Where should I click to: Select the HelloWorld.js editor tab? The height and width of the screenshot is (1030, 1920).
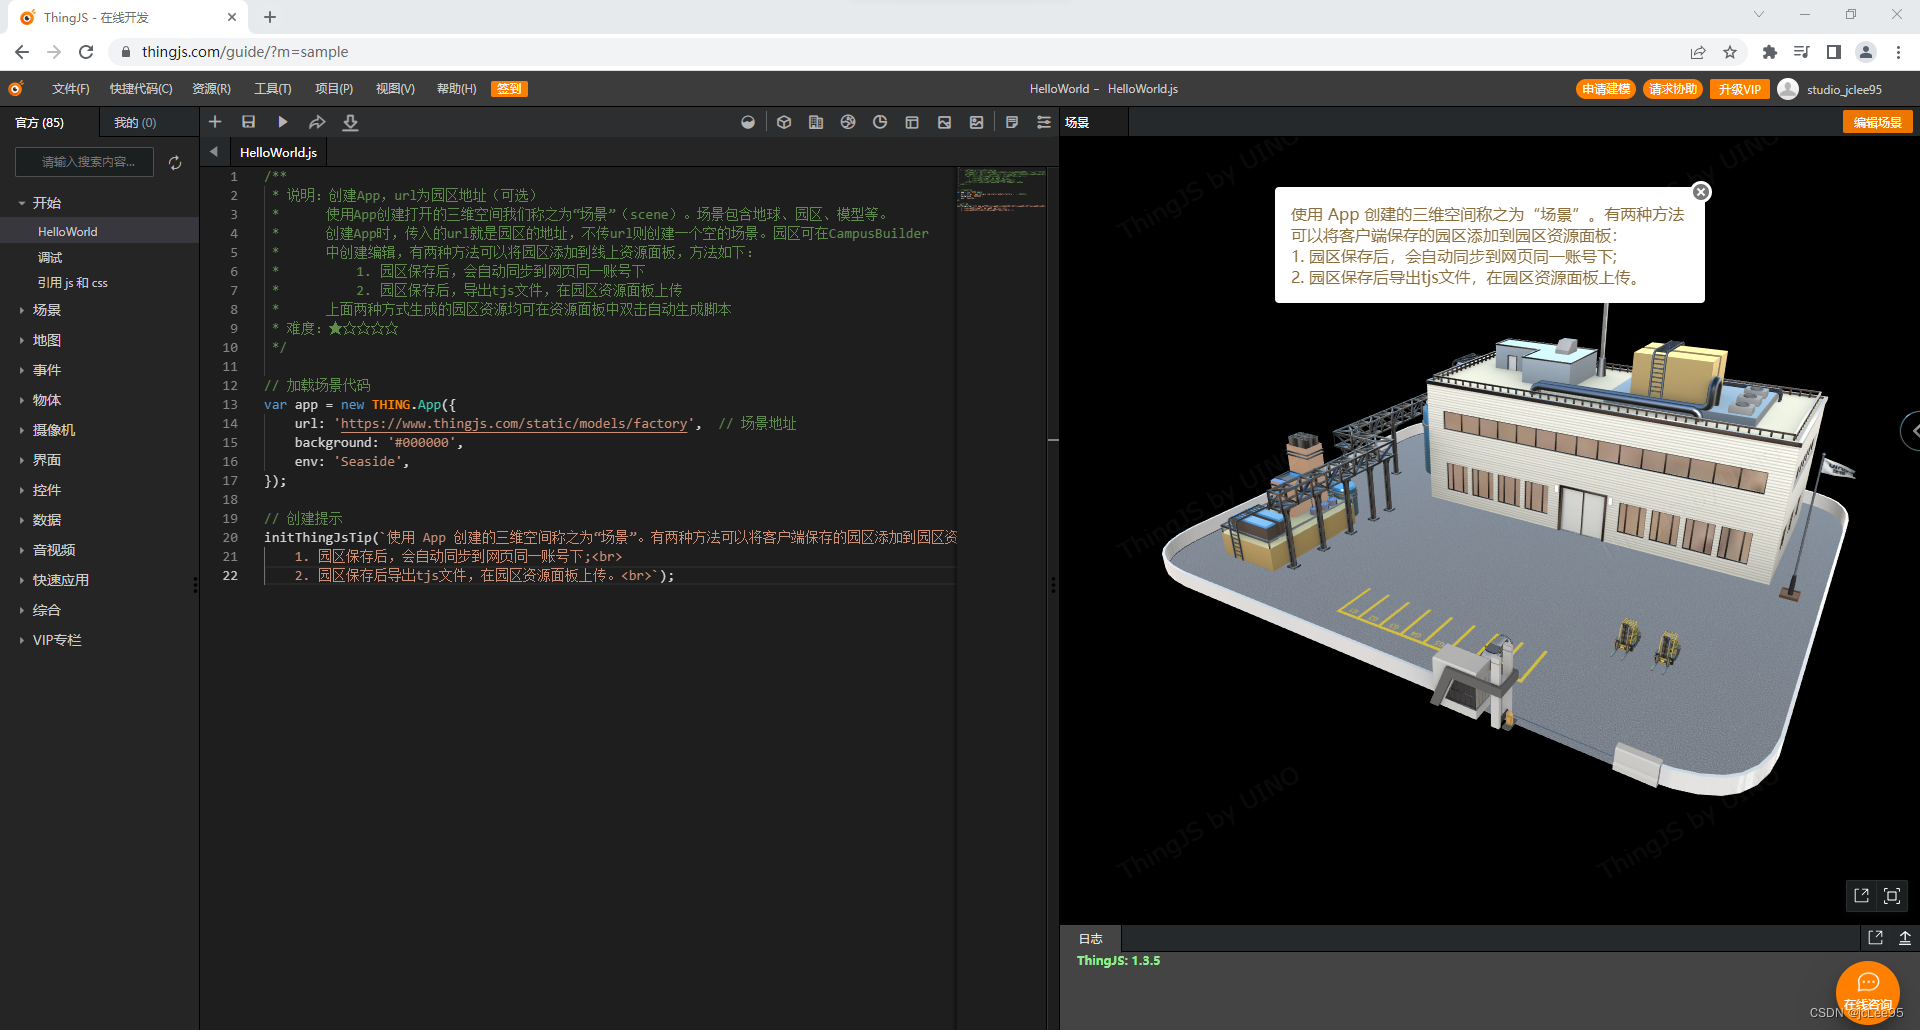click(x=278, y=152)
